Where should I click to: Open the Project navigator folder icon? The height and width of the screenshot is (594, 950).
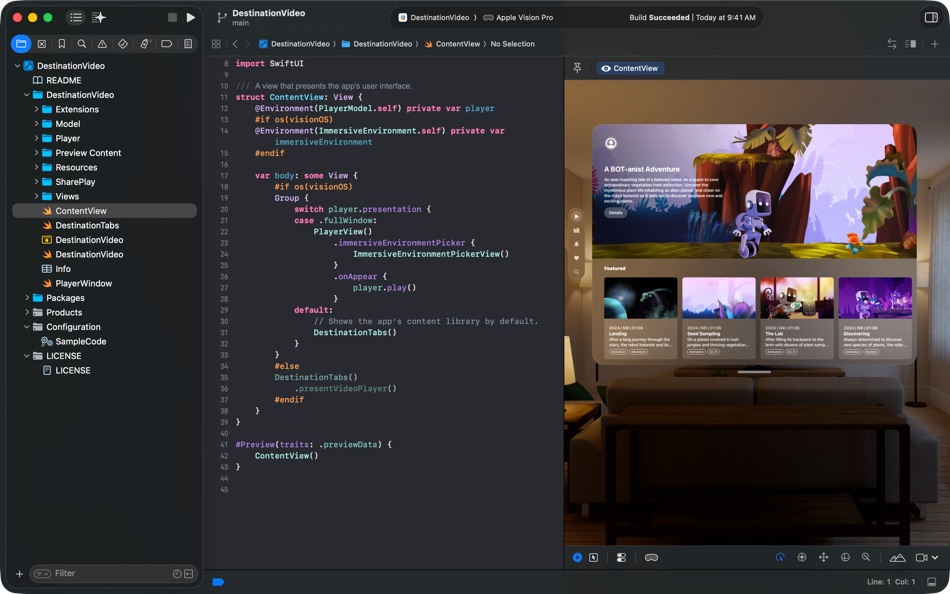[x=20, y=43]
